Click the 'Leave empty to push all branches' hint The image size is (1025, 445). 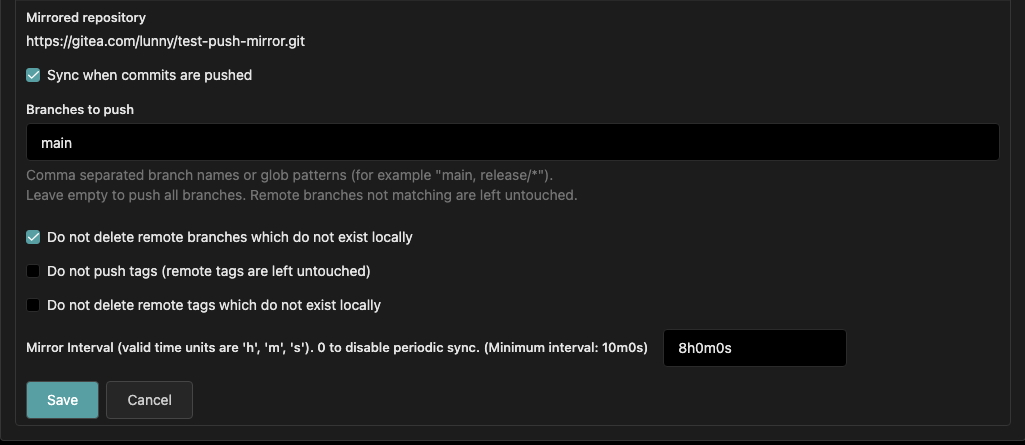(x=301, y=195)
